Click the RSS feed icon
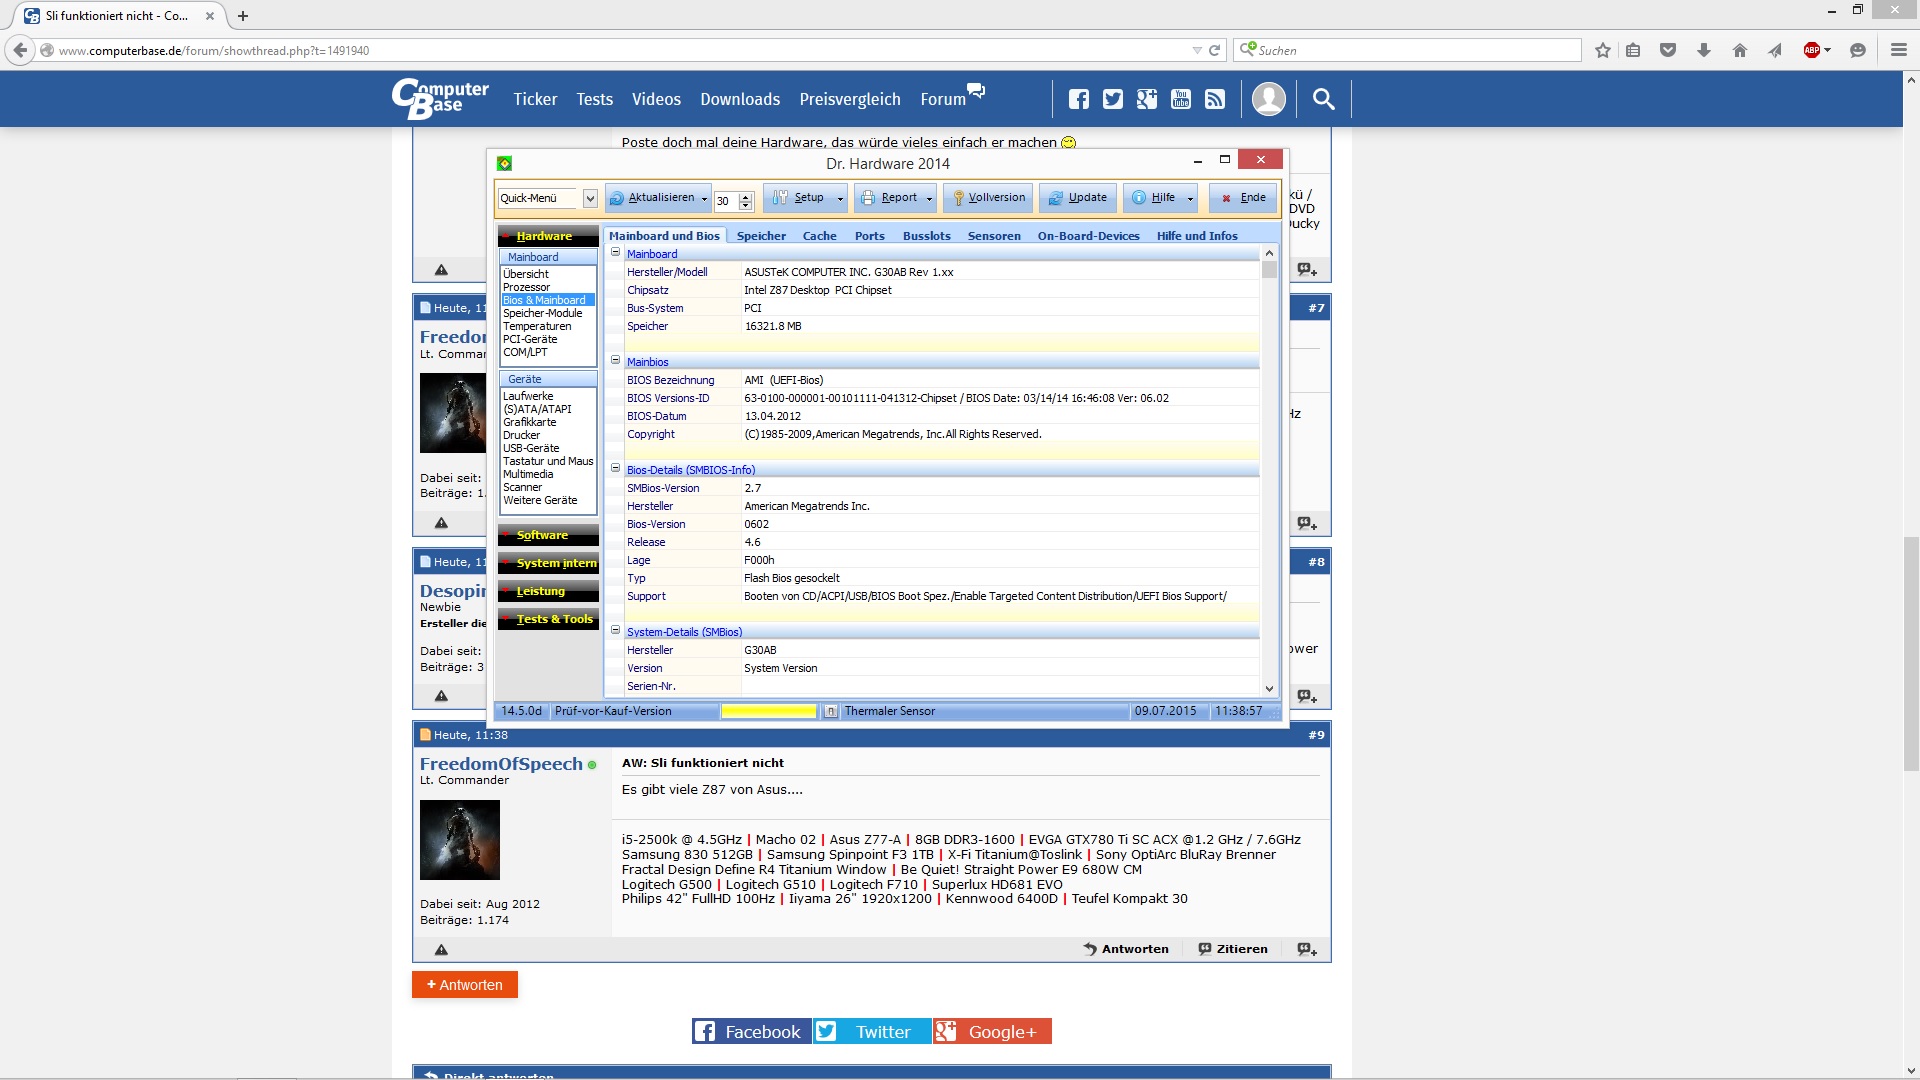 click(x=1215, y=99)
